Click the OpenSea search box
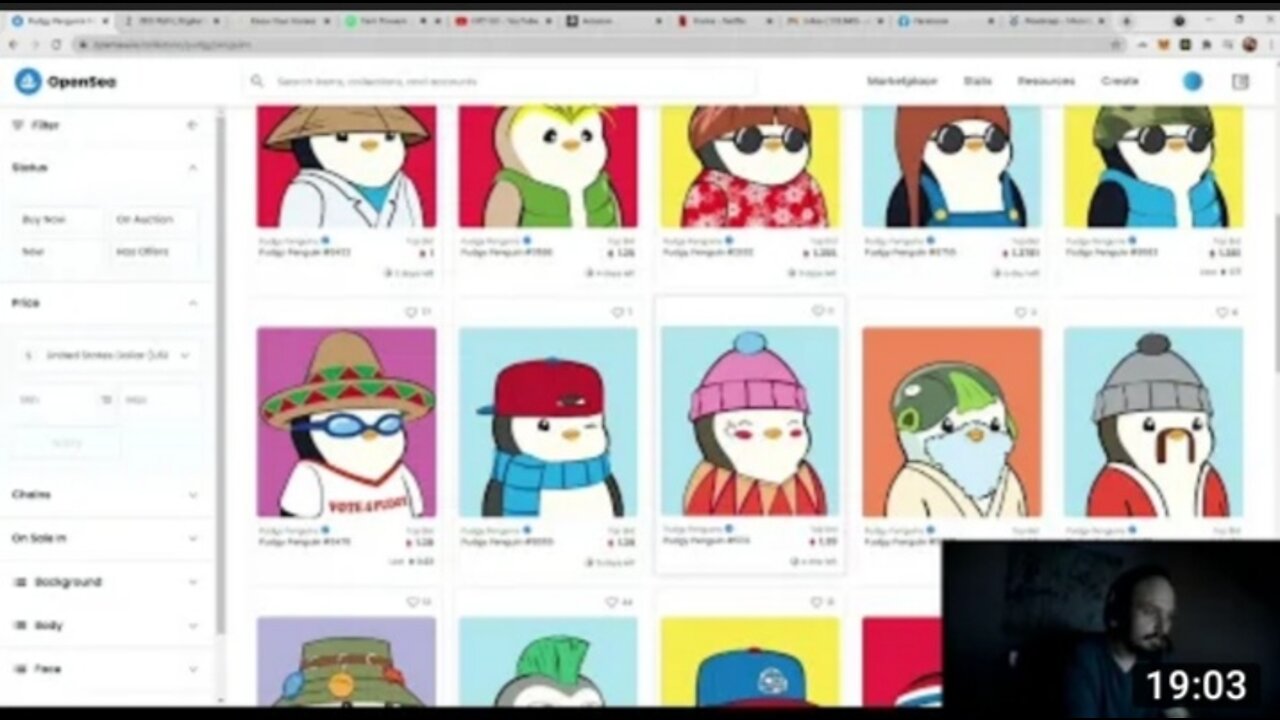The height and width of the screenshot is (720, 1280). (500, 81)
